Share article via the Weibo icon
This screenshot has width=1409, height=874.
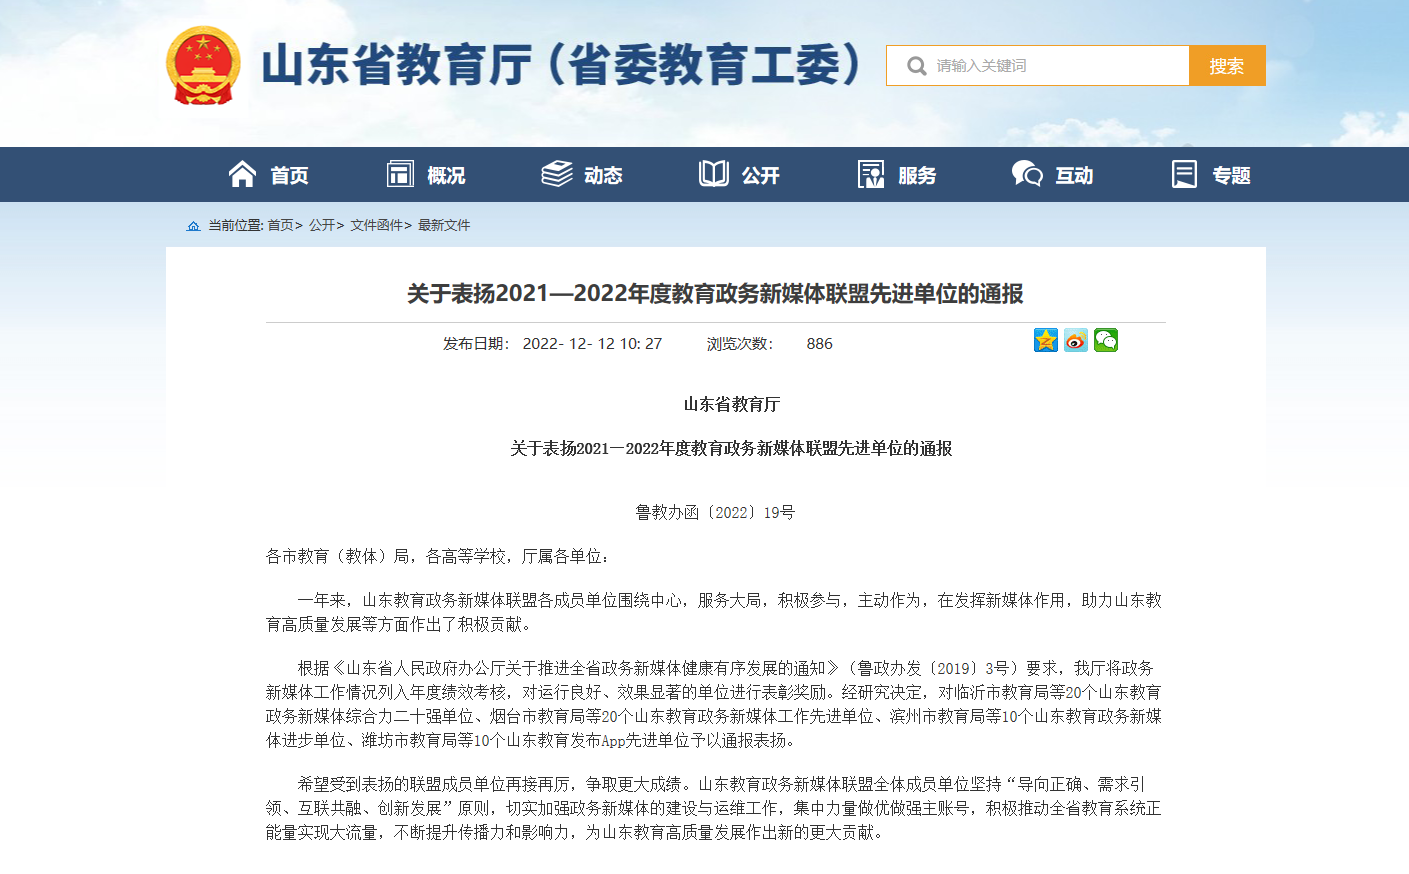pyautogui.click(x=1076, y=341)
